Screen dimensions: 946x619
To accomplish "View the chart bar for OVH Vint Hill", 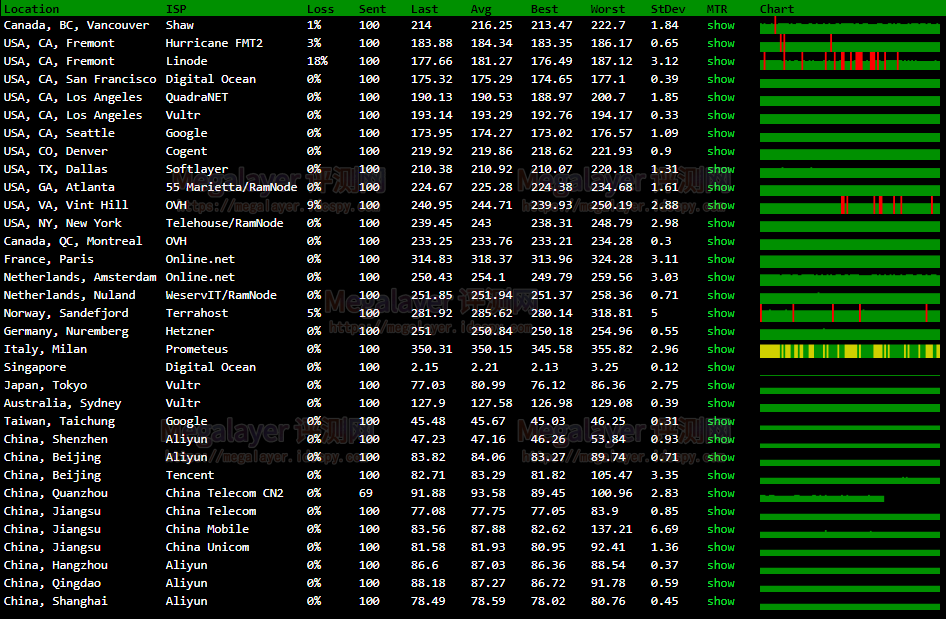I will click(850, 206).
